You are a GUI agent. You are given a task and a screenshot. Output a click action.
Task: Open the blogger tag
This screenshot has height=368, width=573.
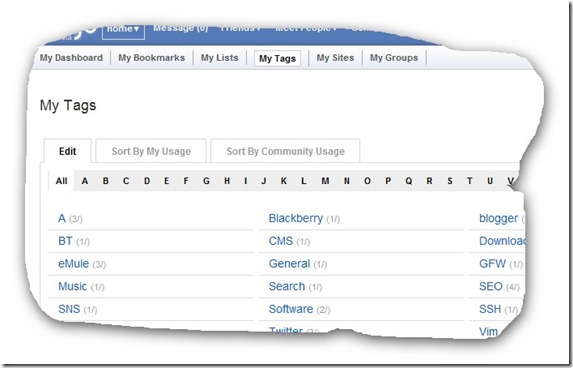[498, 219]
